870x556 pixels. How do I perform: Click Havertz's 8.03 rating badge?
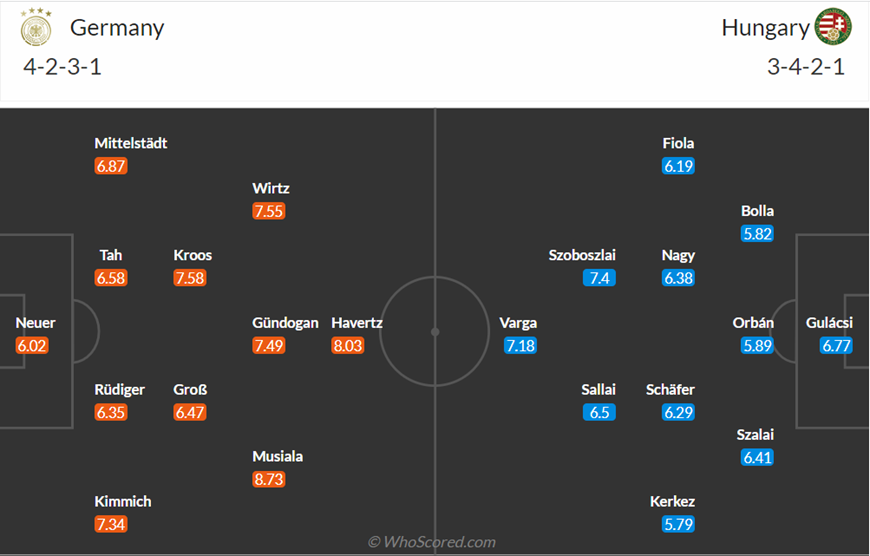(x=348, y=345)
